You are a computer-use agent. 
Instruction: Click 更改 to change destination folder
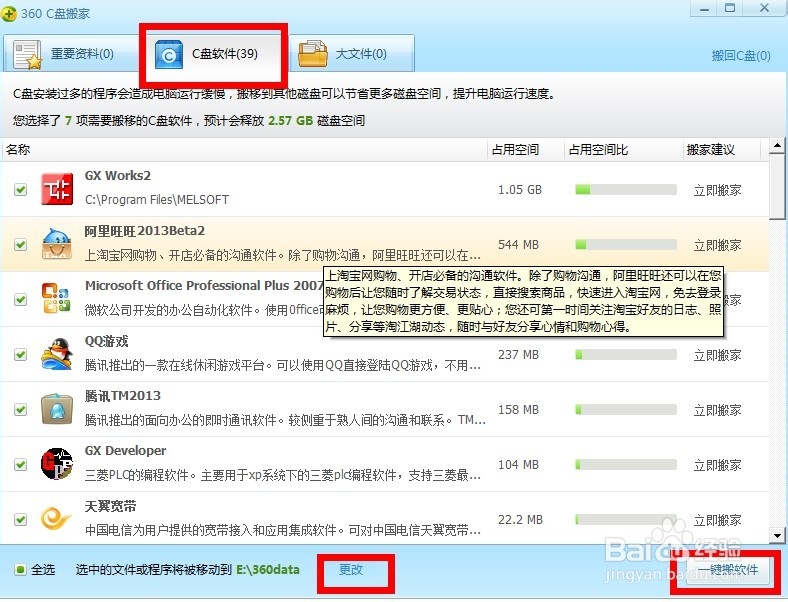(x=351, y=570)
